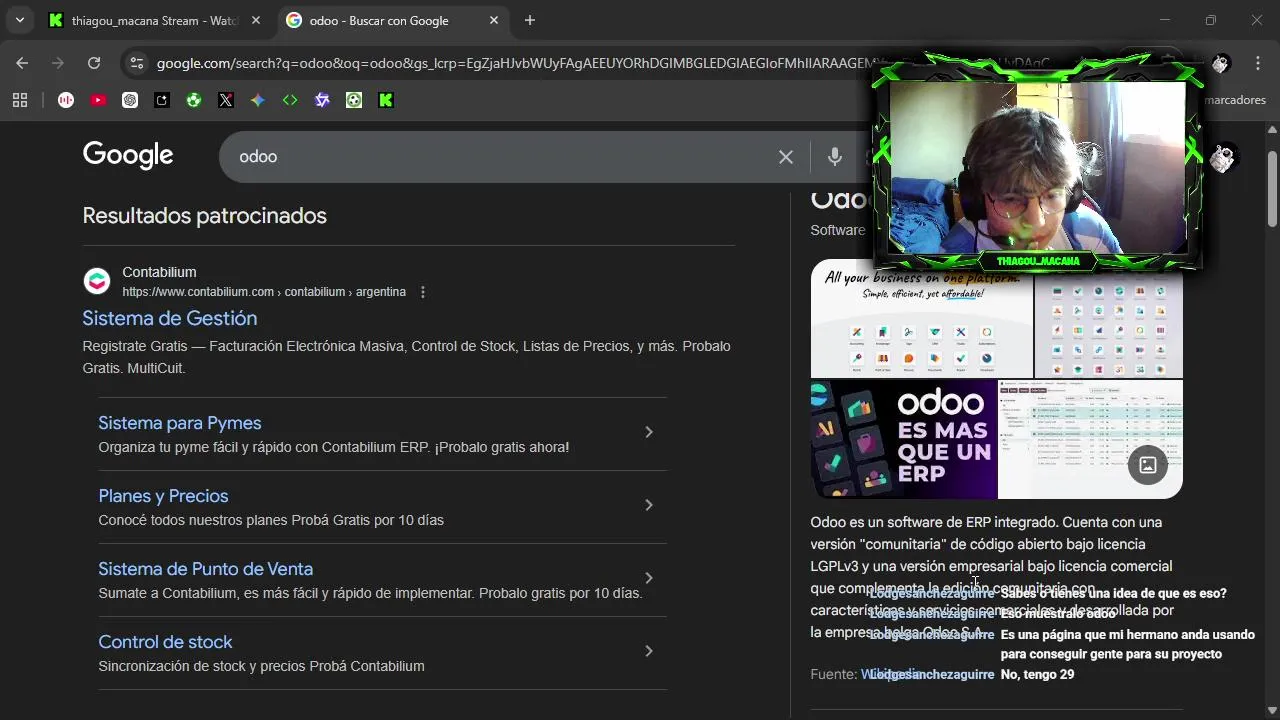Open the red audio-wave bookmark

coord(66,100)
